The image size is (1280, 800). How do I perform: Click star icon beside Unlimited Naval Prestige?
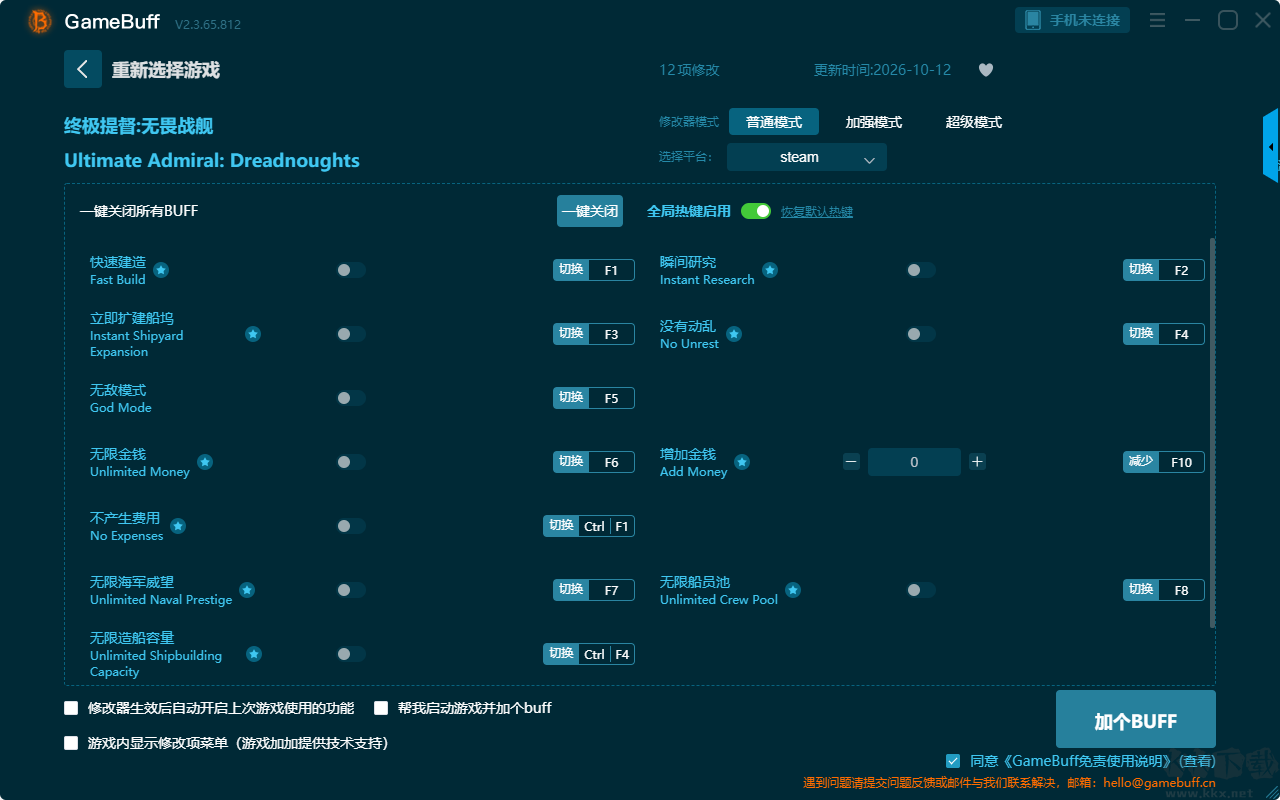coord(247,590)
